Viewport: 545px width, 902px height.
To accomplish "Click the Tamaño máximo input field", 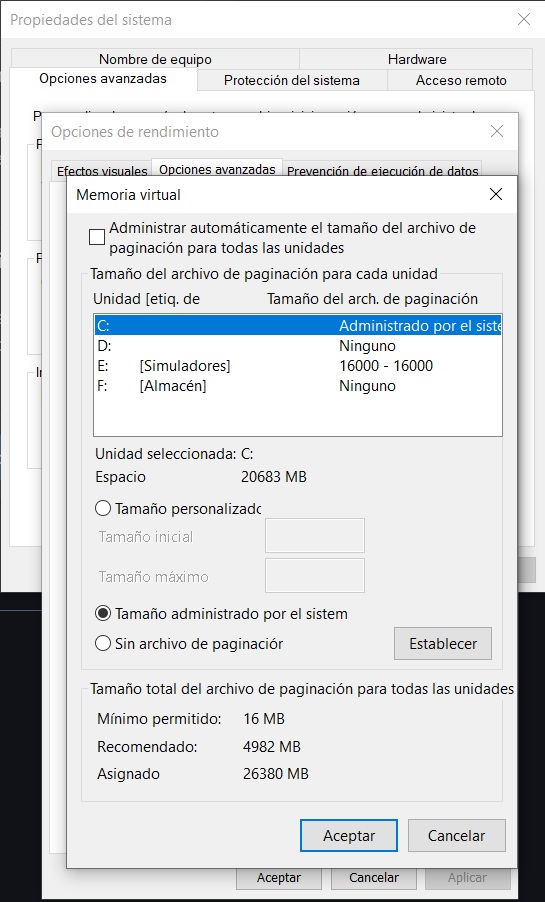I will pyautogui.click(x=315, y=575).
